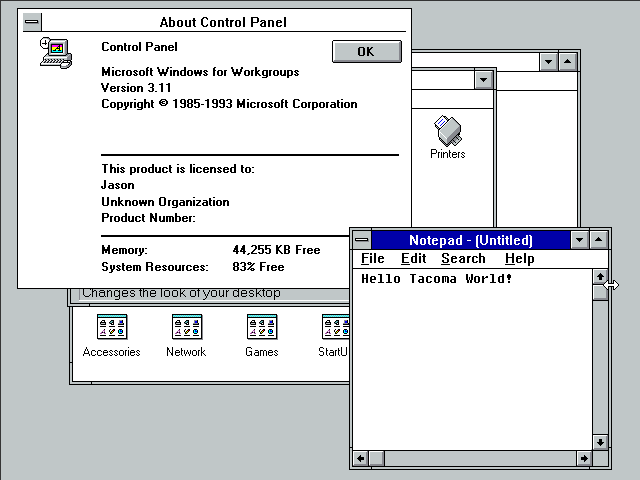Image resolution: width=640 pixels, height=480 pixels.
Task: Click Notepad vertical scrollbar up arrow
Action: 600,277
